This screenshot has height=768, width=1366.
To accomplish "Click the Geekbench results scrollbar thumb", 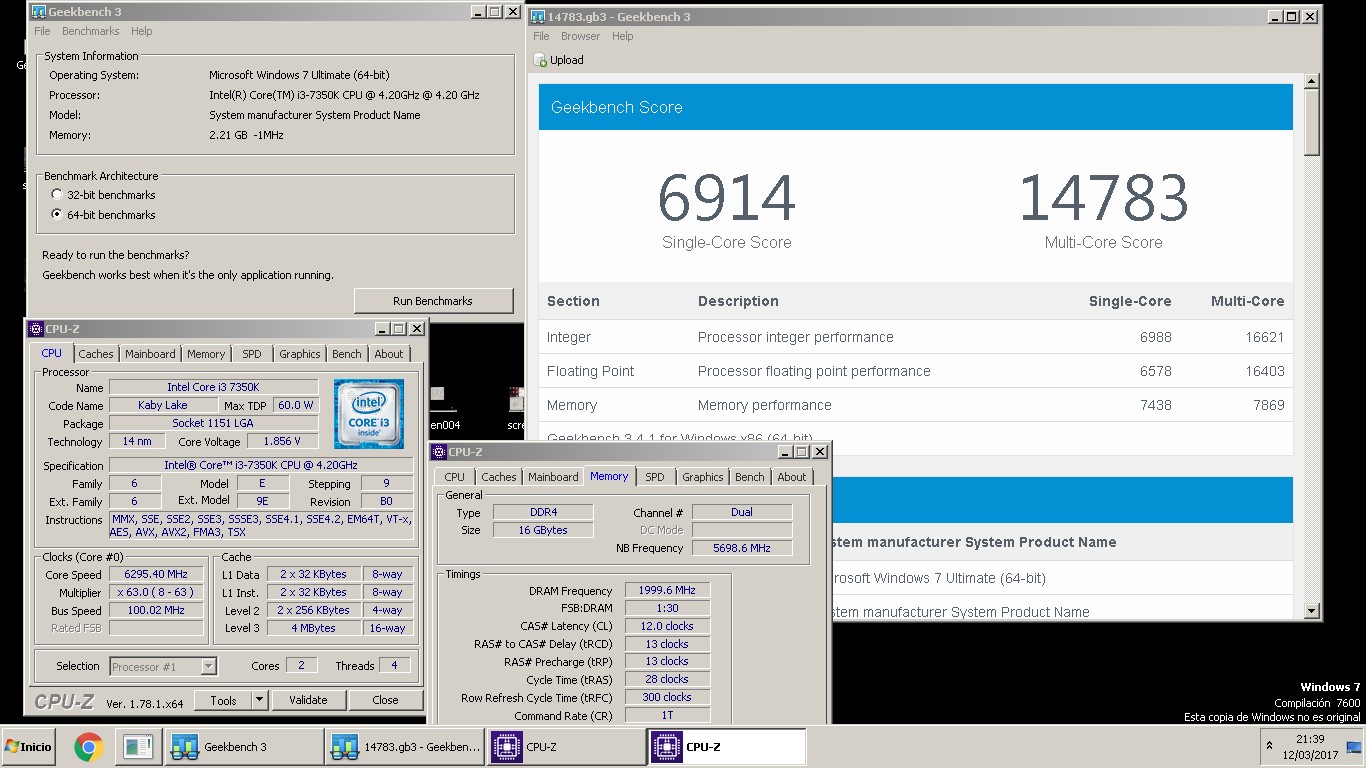I will pyautogui.click(x=1311, y=122).
